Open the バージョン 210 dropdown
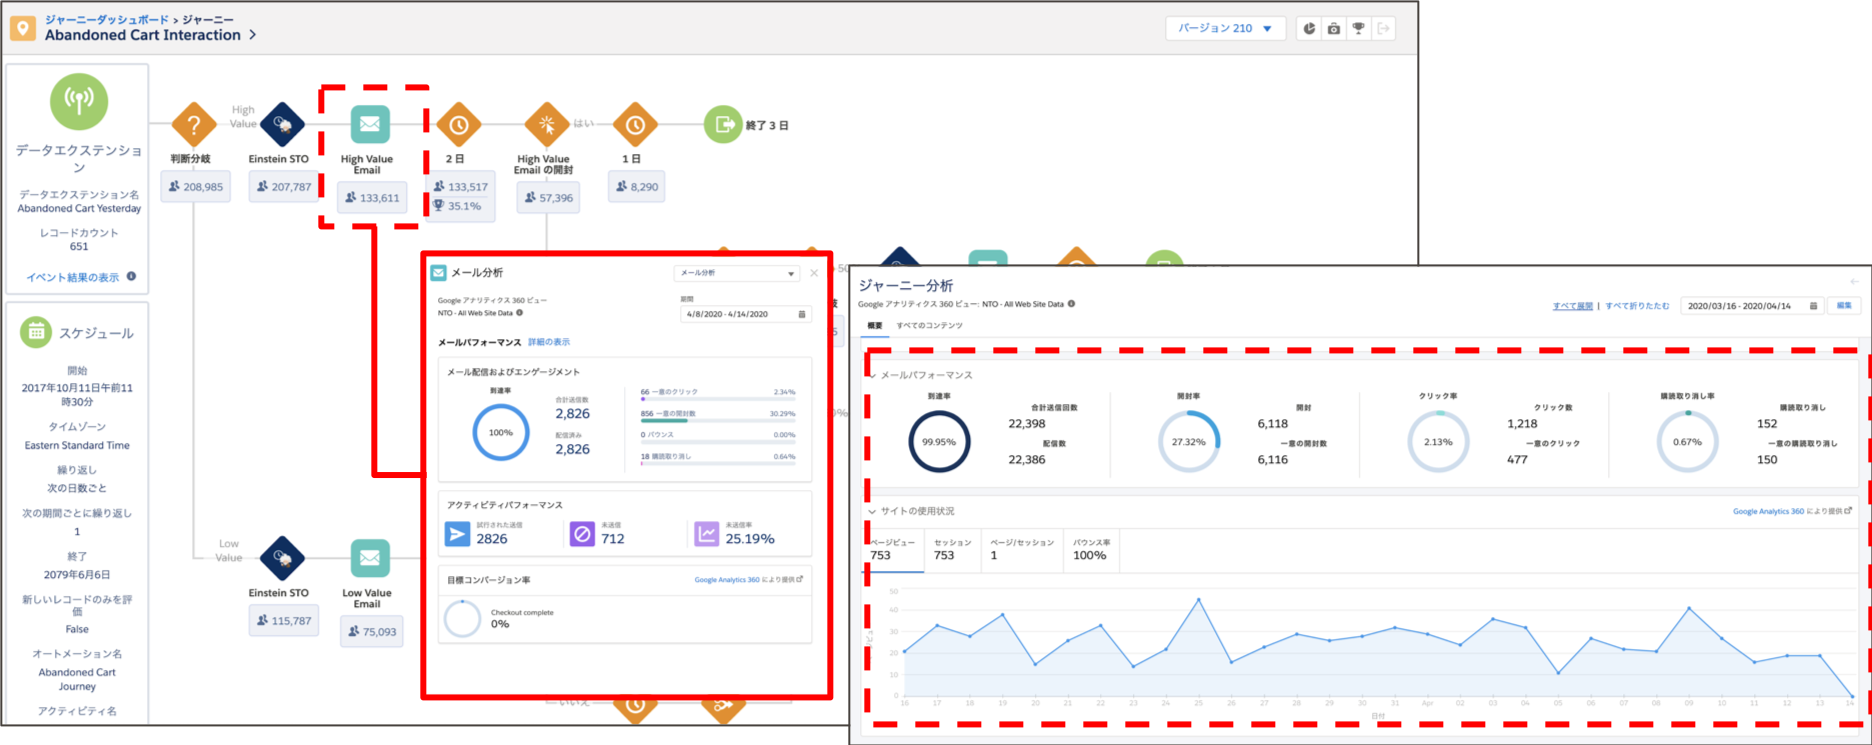The width and height of the screenshot is (1872, 745). point(1224,29)
